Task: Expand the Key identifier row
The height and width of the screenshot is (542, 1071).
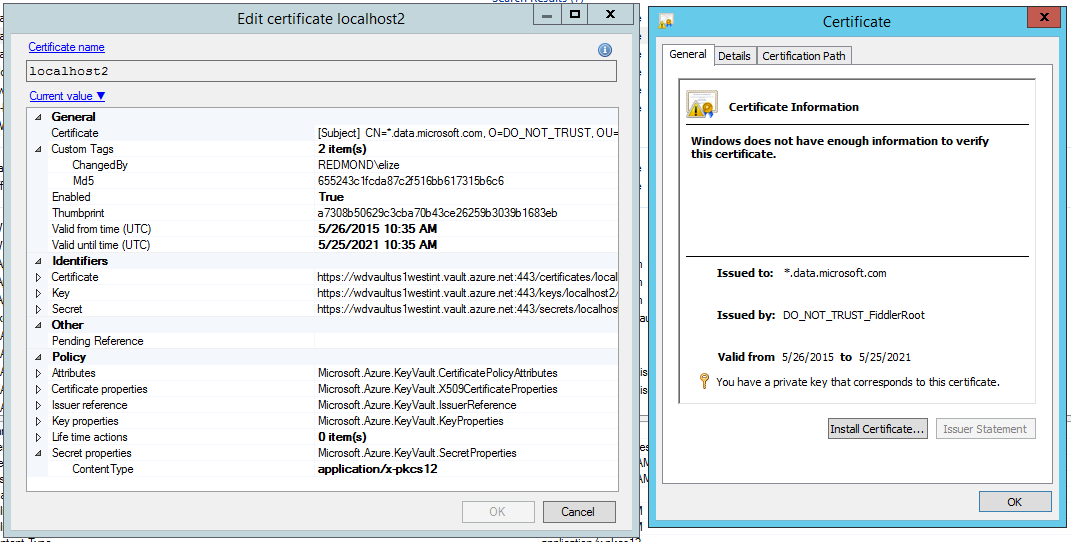Action: tap(38, 293)
